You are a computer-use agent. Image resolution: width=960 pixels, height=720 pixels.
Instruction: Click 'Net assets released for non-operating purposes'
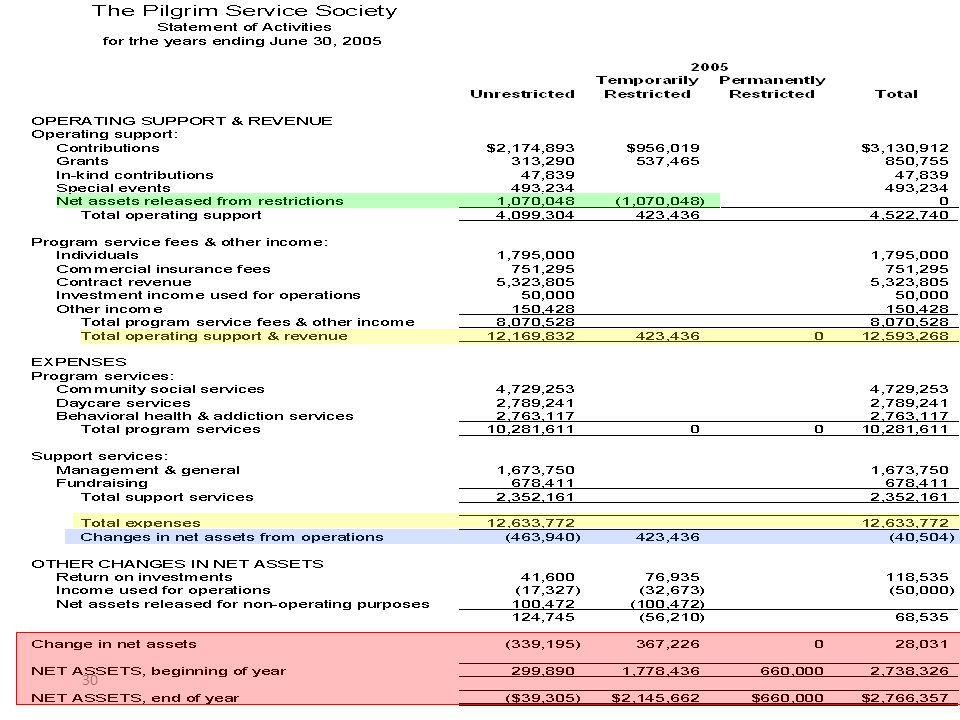[x=243, y=604]
